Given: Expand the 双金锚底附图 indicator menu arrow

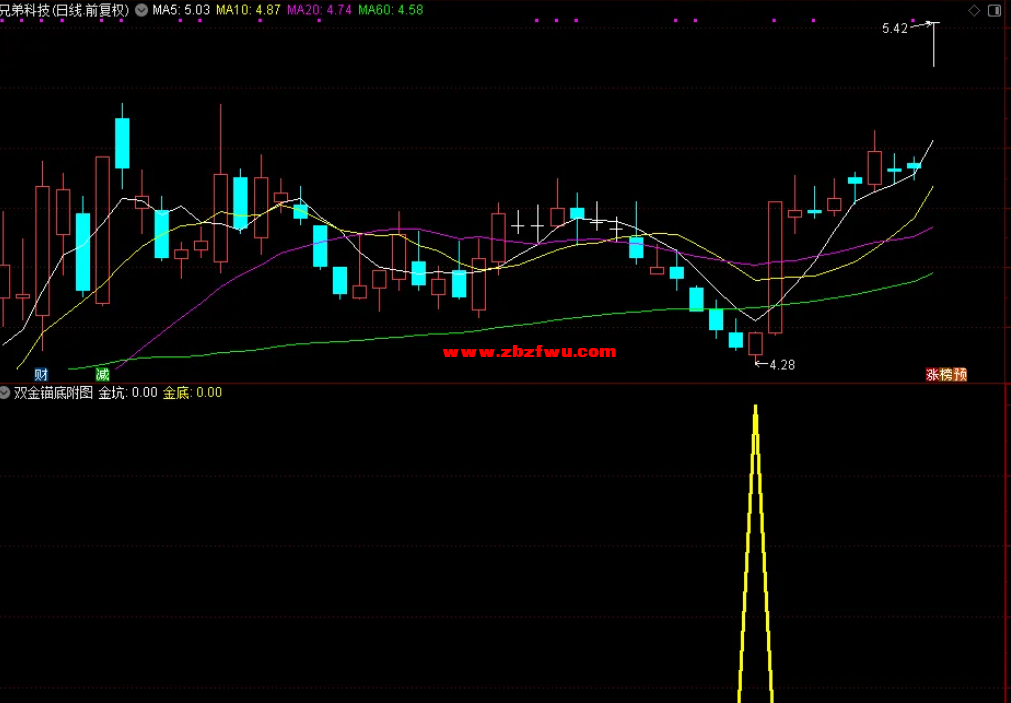Looking at the screenshot, I should (x=5, y=392).
